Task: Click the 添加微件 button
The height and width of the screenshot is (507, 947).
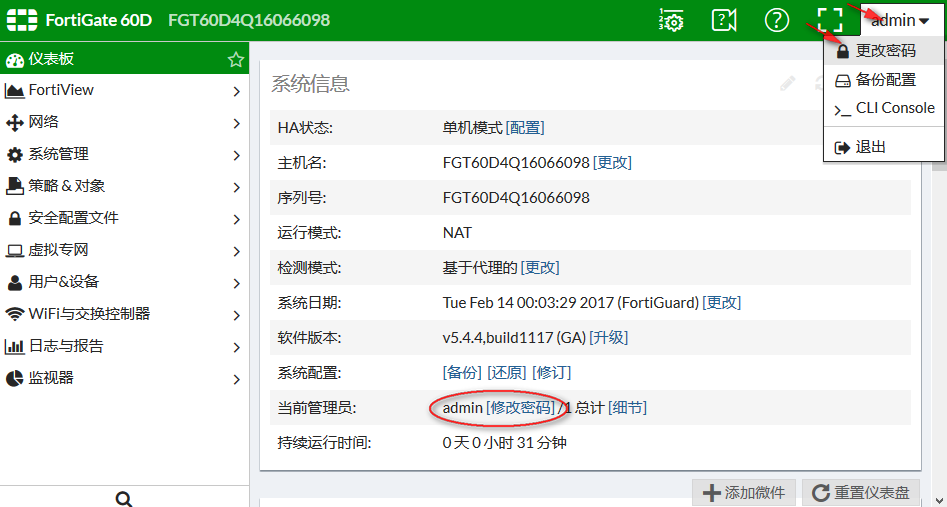Action: pyautogui.click(x=744, y=492)
